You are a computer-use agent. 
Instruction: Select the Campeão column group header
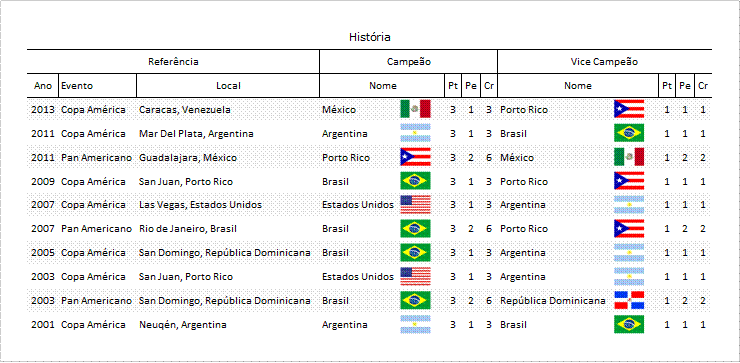point(409,62)
